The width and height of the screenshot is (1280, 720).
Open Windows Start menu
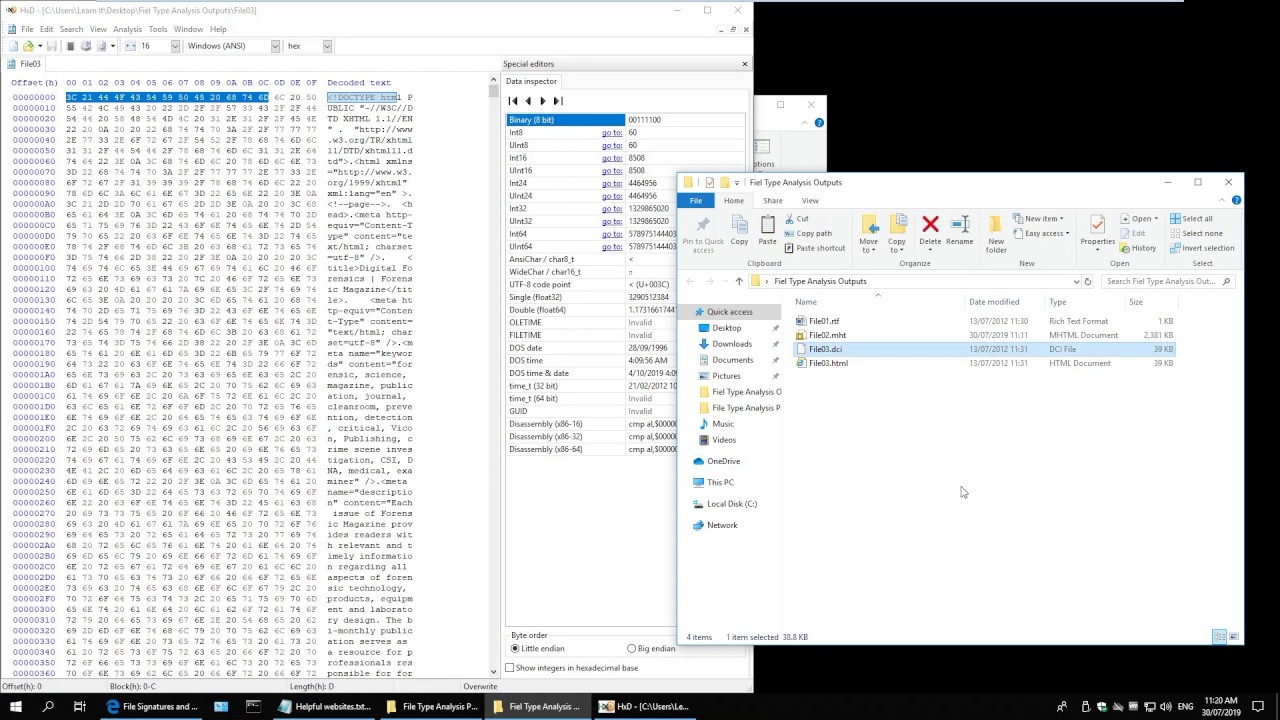click(x=16, y=706)
